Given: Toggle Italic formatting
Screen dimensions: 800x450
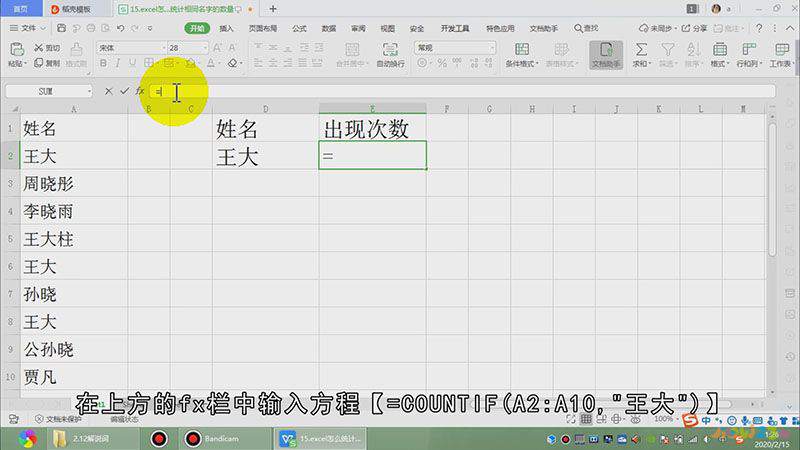Looking at the screenshot, I should 118,63.
